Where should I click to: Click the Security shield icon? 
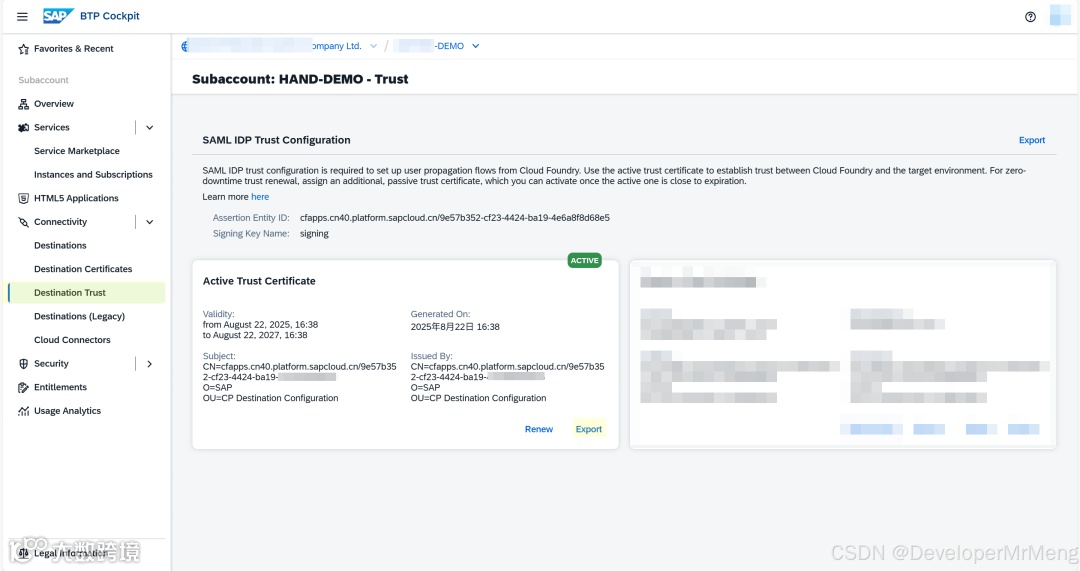tap(23, 364)
